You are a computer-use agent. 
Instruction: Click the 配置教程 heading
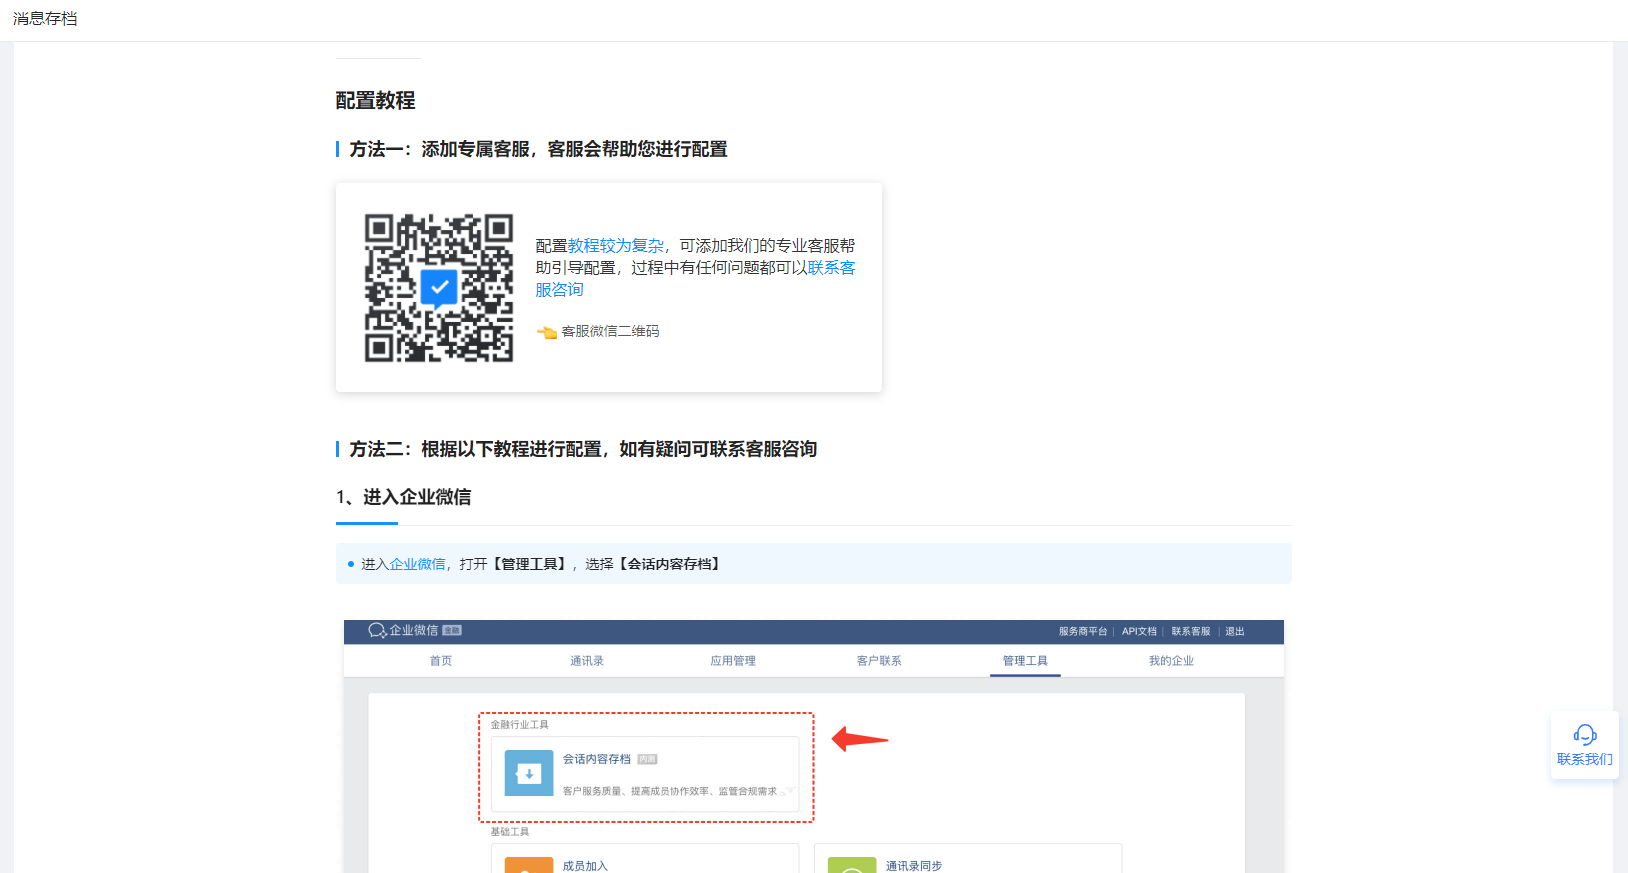(x=375, y=100)
